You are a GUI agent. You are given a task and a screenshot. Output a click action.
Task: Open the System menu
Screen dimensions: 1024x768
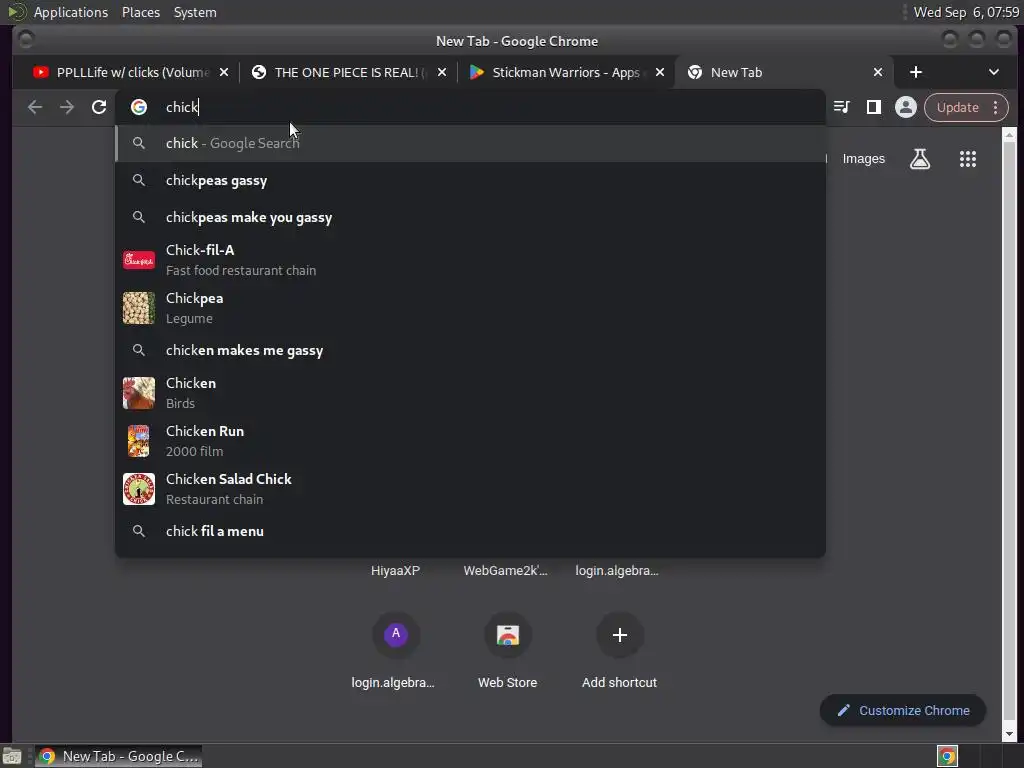tap(195, 12)
